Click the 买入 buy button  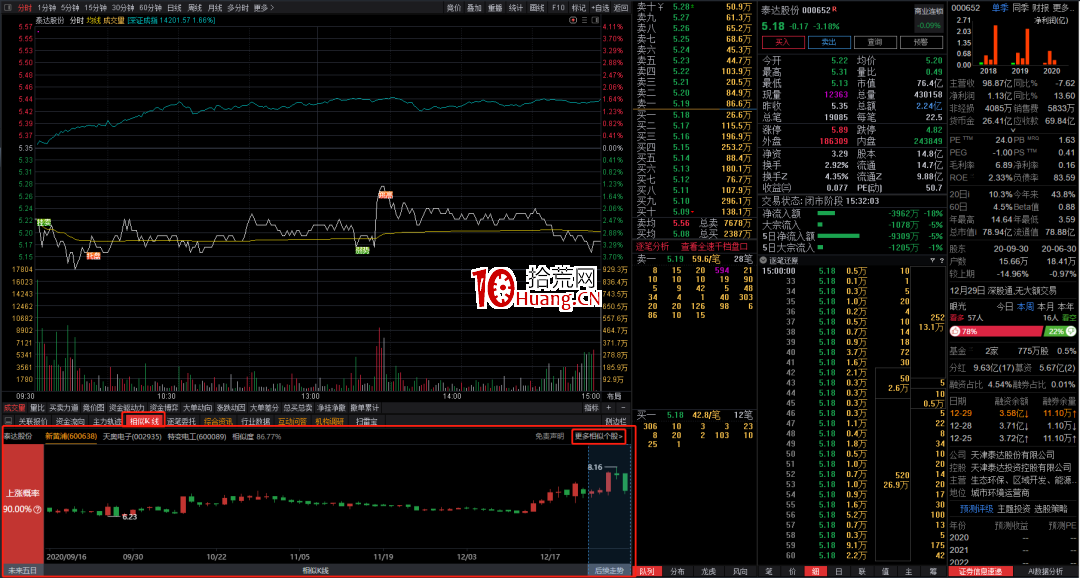(782, 42)
